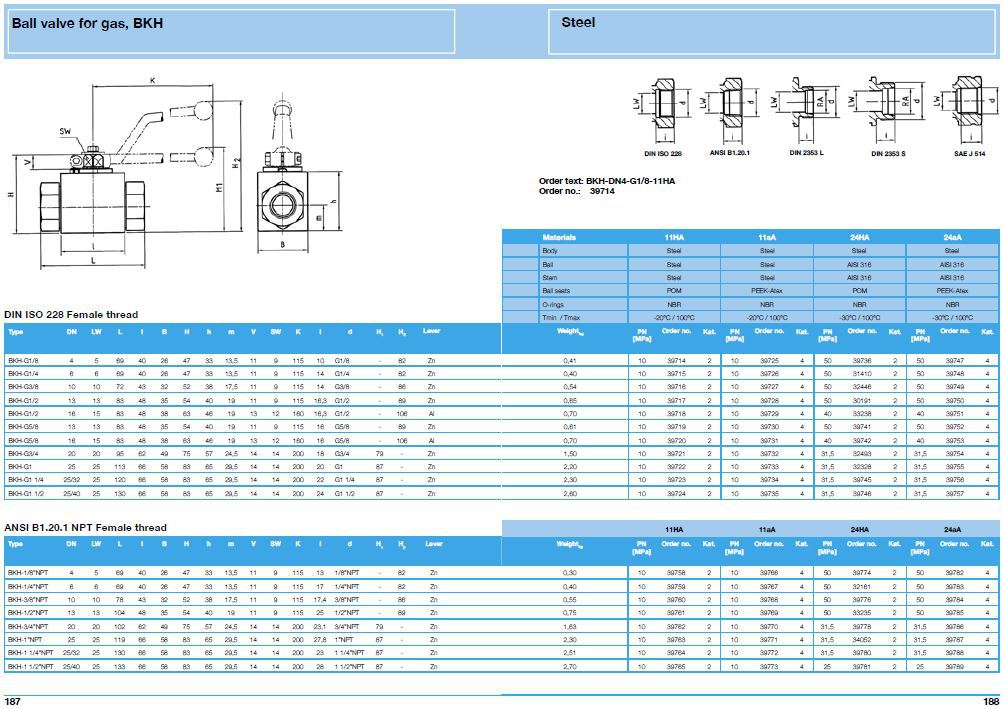This screenshot has width=1003, height=709.
Task: Click the 'ANSI B1.20.1 NPT Female thread' heading
Action: click(x=85, y=527)
